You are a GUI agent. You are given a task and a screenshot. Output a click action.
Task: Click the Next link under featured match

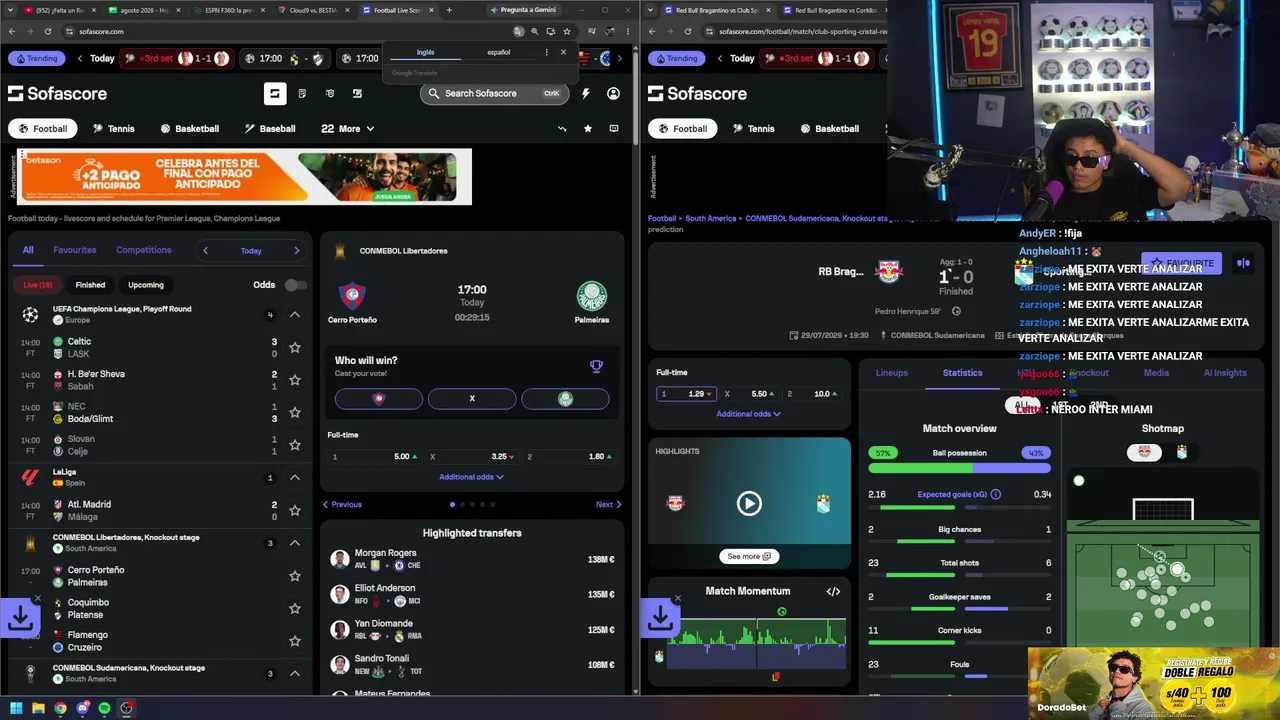click(x=609, y=504)
